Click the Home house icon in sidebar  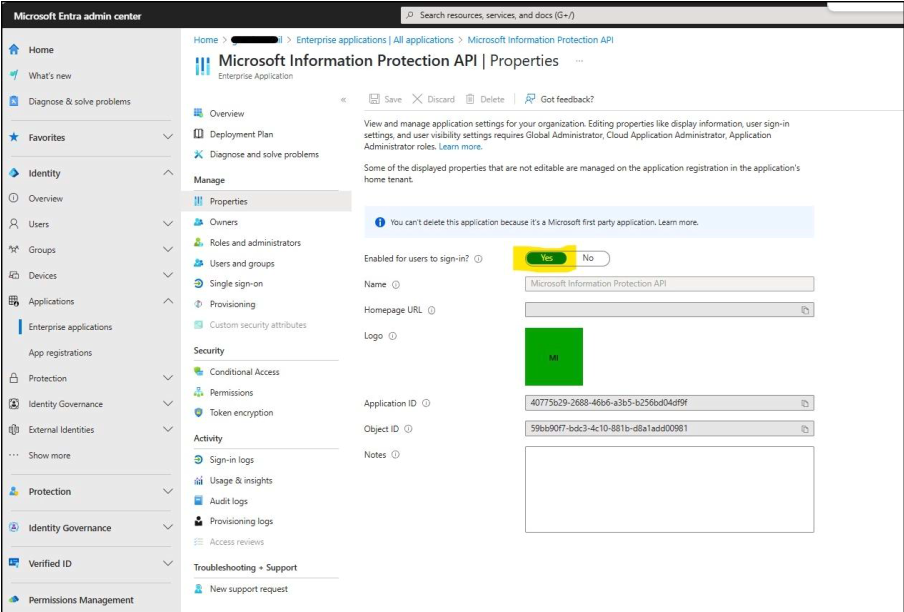tap(14, 50)
